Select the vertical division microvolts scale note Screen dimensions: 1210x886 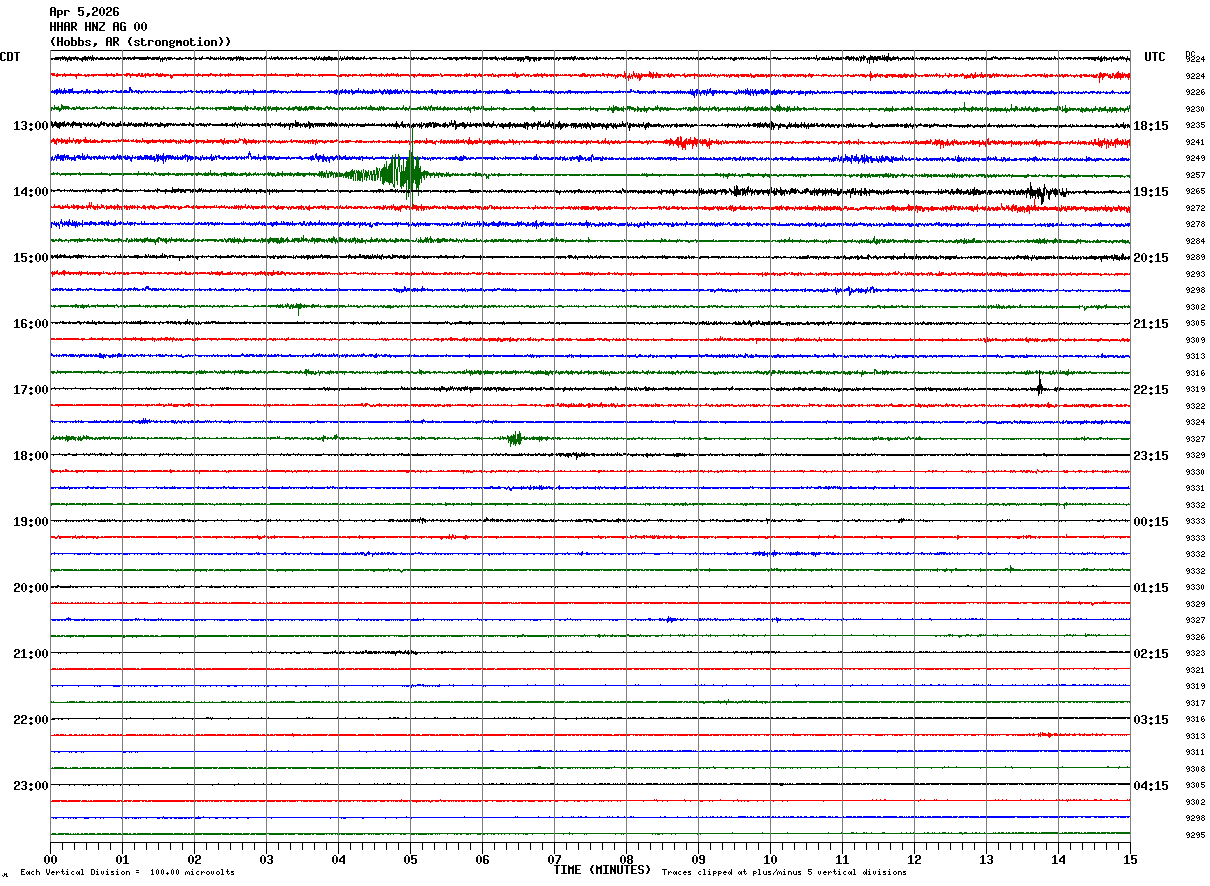click(127, 873)
